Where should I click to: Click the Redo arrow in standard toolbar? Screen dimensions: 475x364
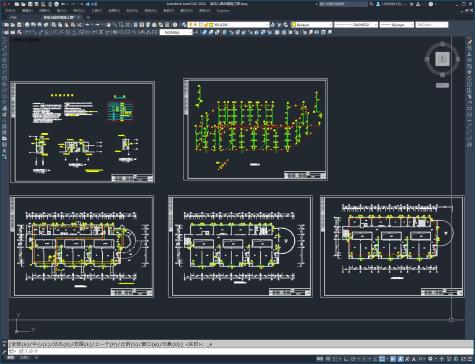[x=97, y=25]
